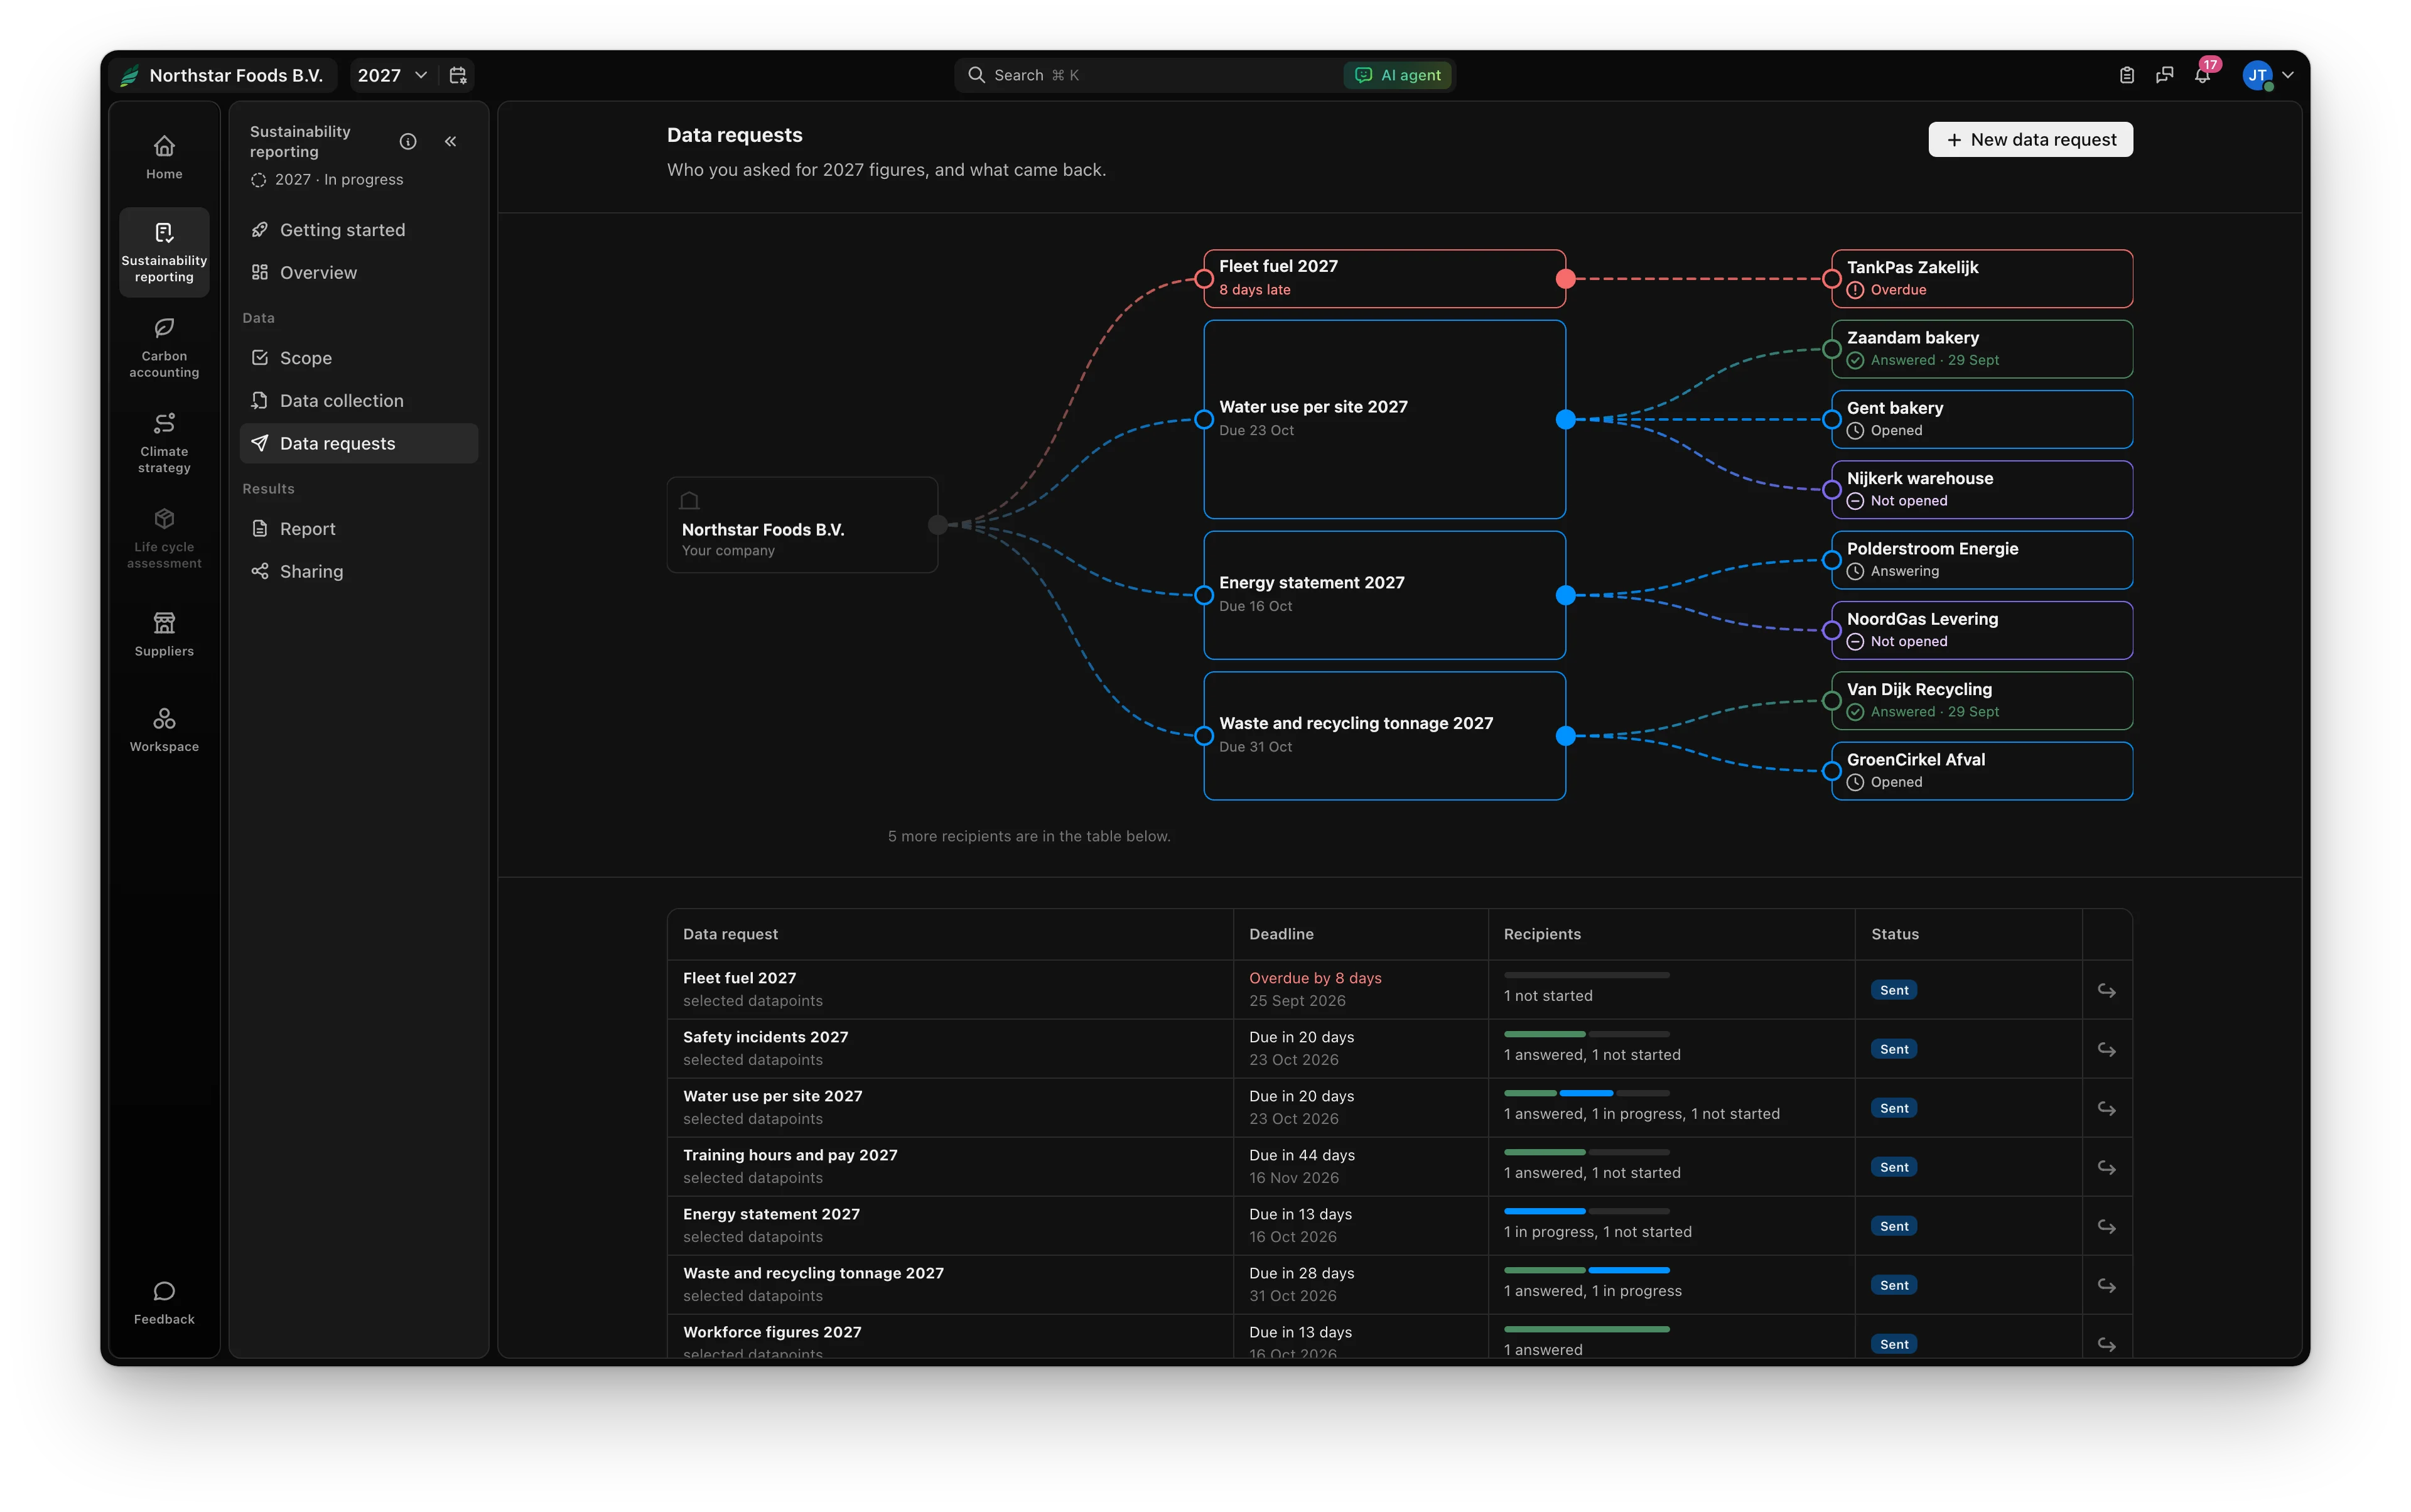Click share arrow in Energy statement 2027 table row

(x=2107, y=1226)
